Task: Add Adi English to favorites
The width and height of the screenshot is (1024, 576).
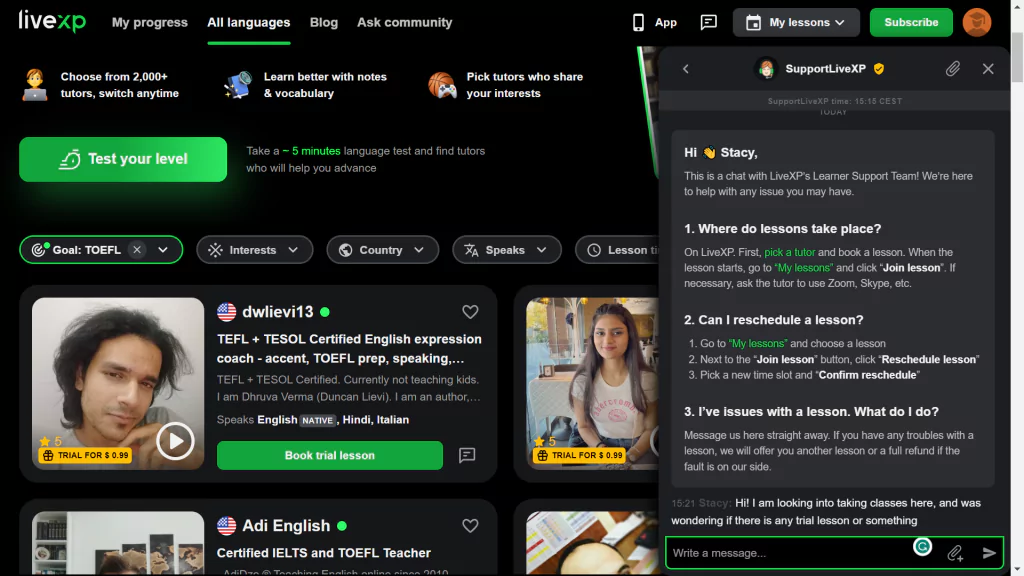Action: (x=470, y=526)
